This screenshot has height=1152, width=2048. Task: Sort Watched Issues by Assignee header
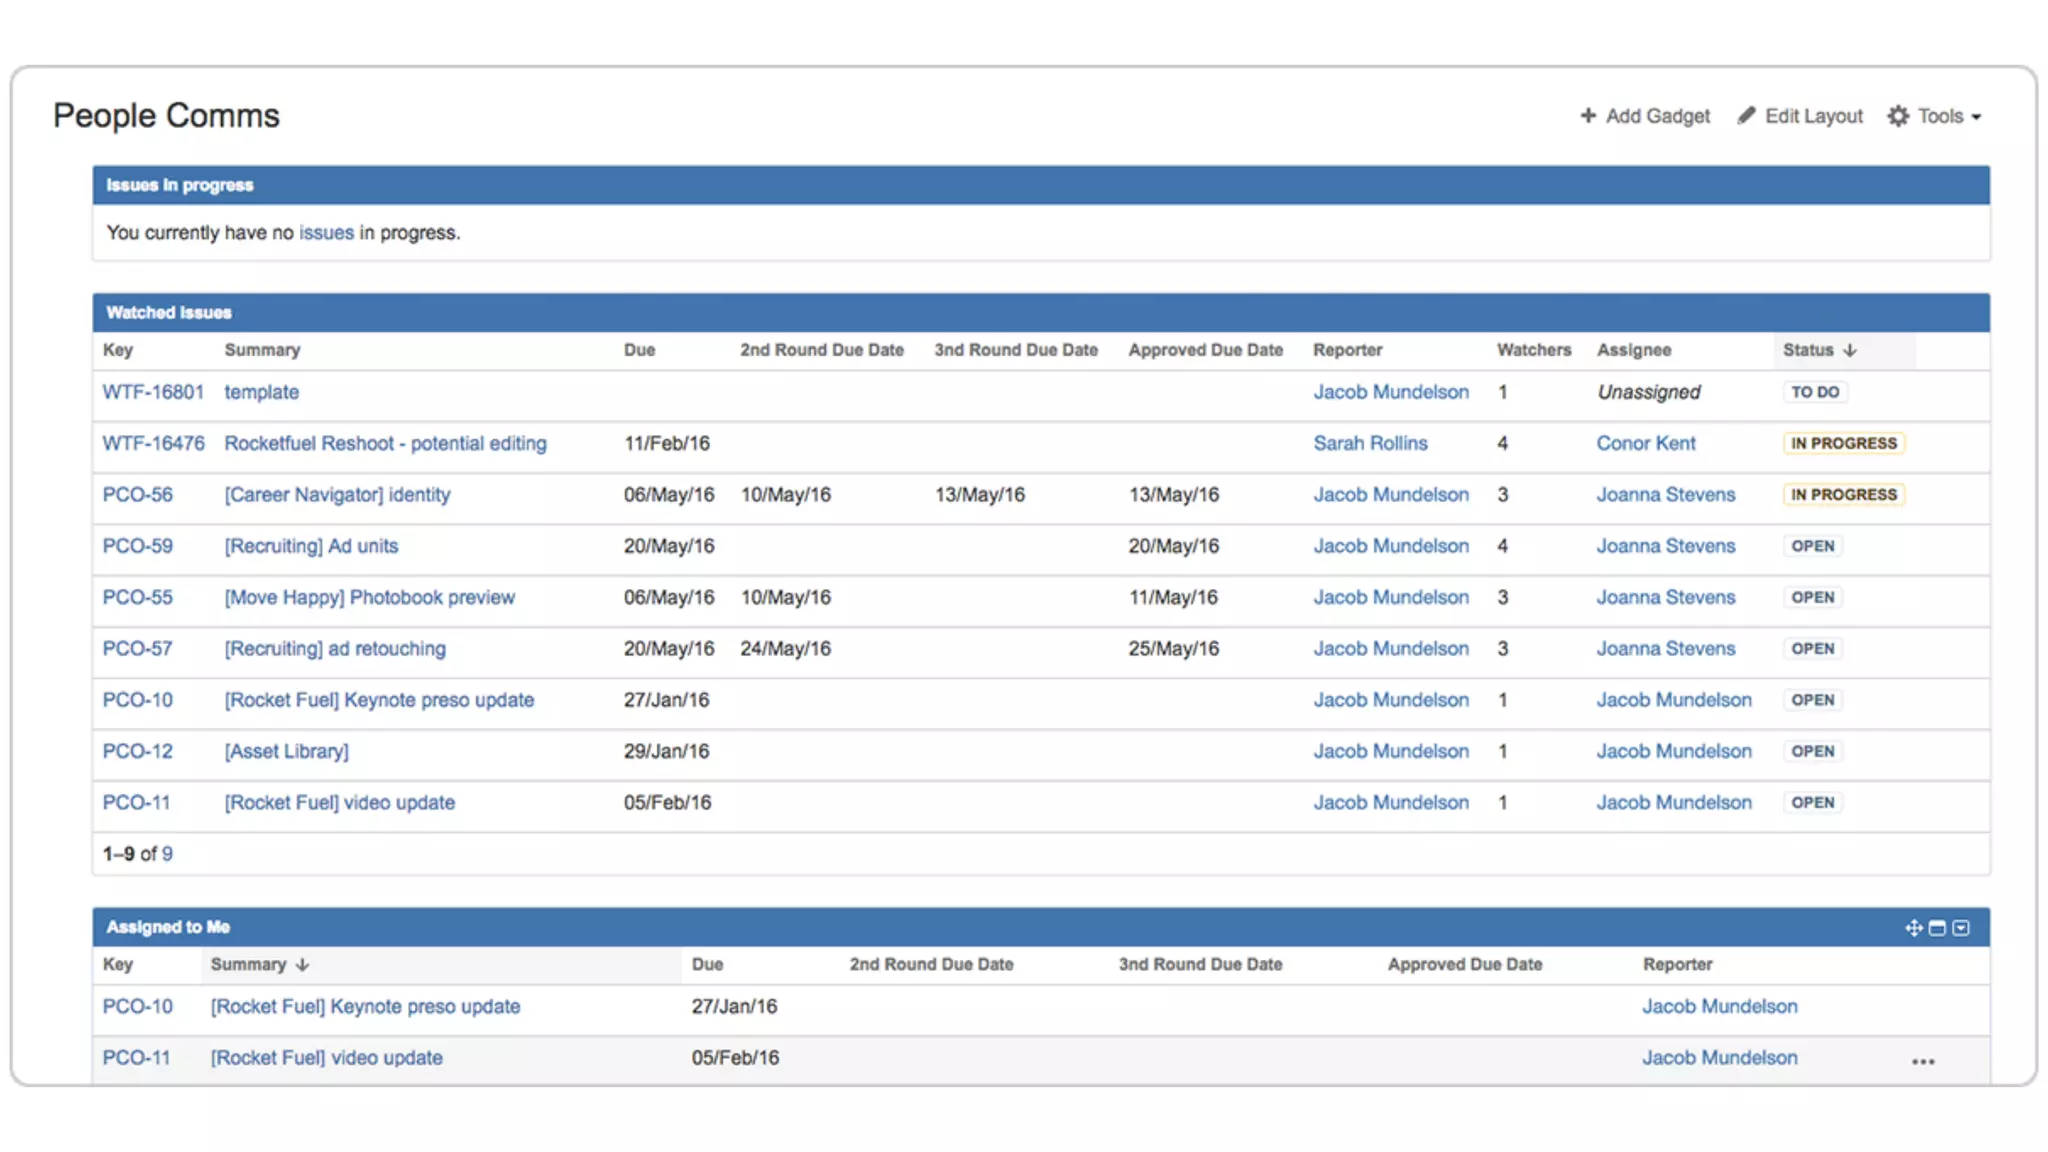[1633, 350]
